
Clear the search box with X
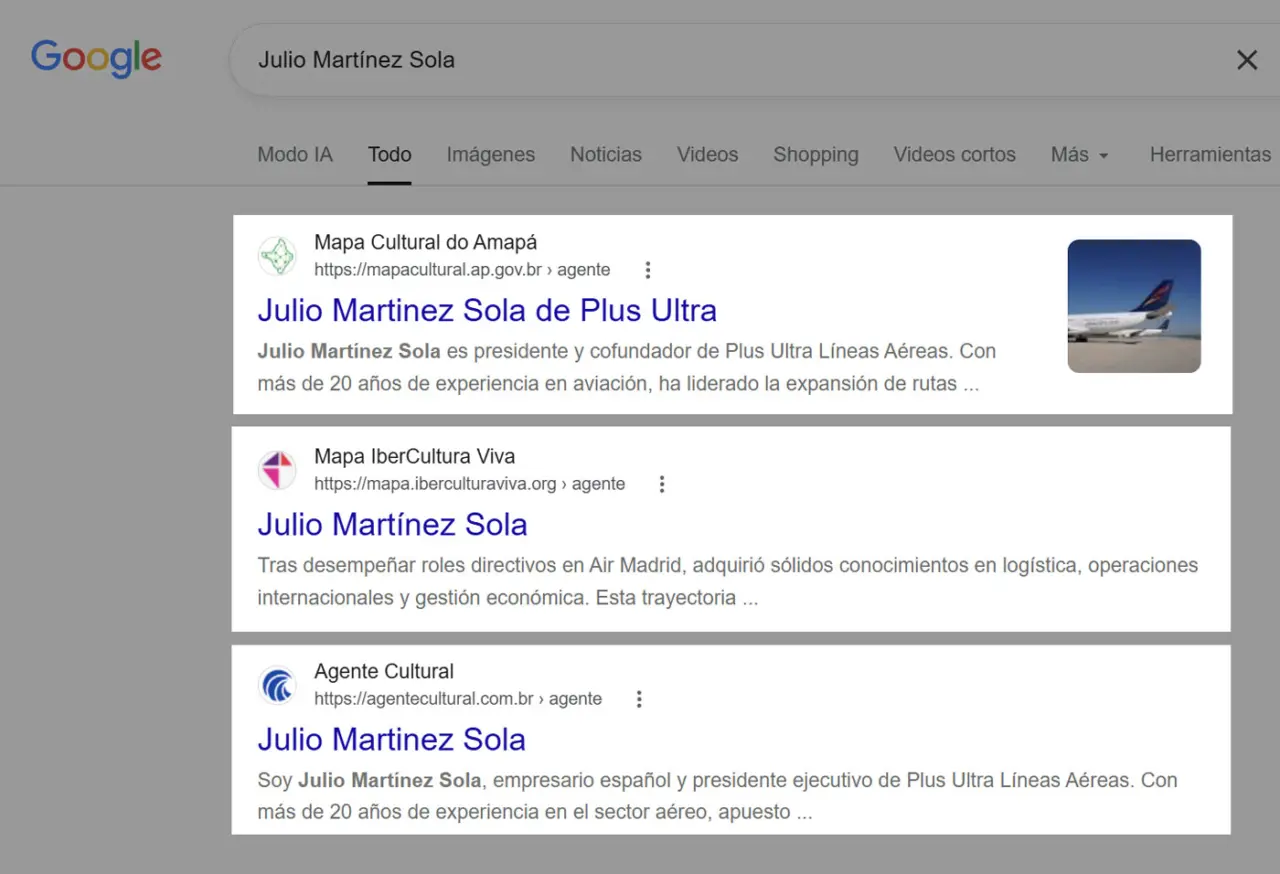(1246, 60)
